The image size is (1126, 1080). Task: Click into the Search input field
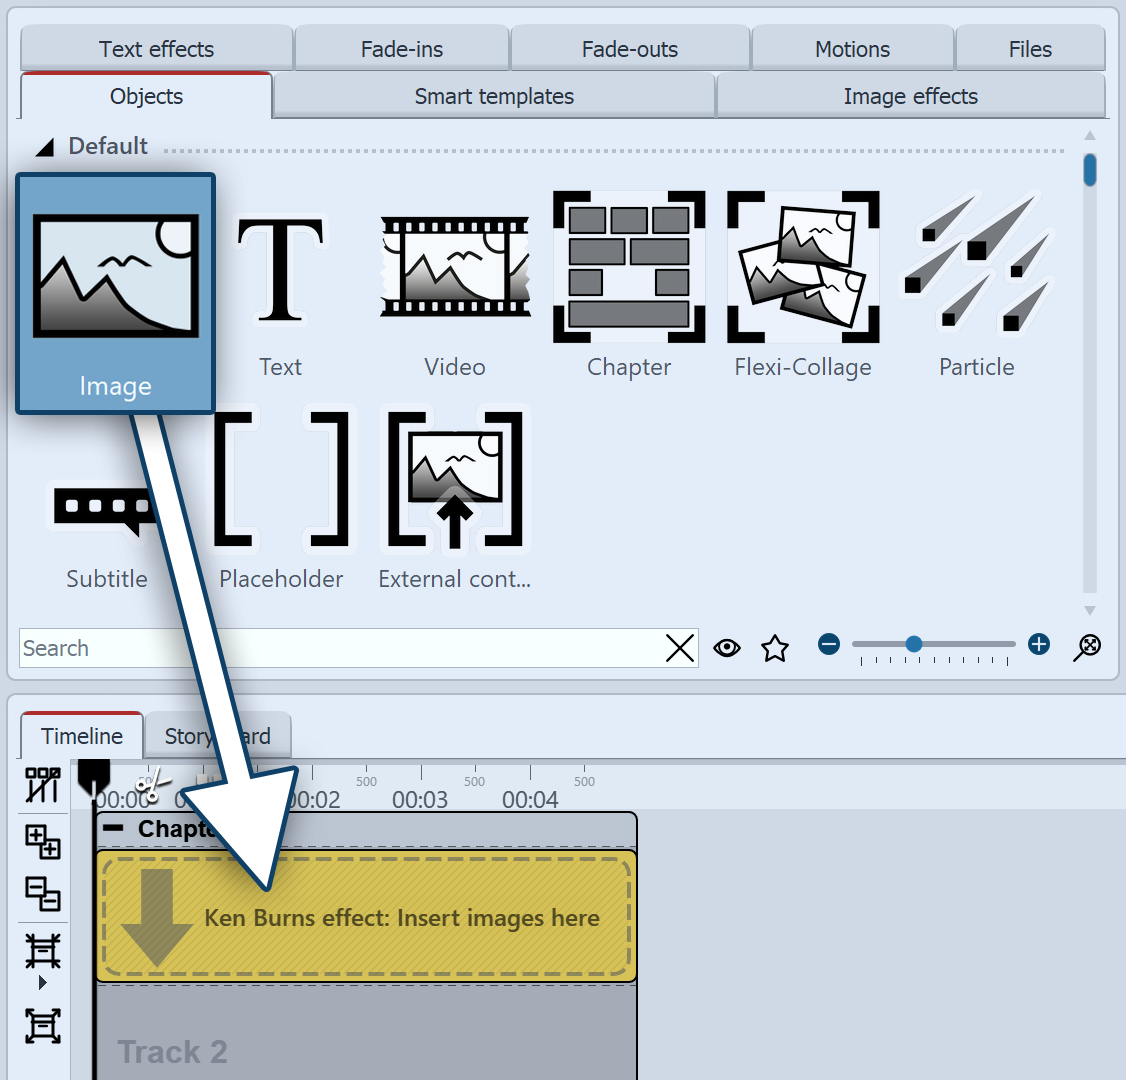(340, 649)
